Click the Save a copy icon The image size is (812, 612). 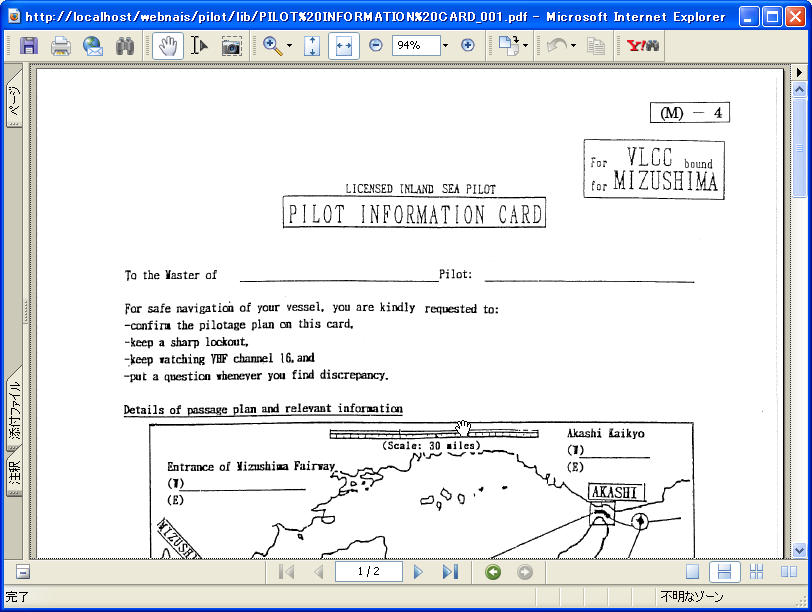pos(29,45)
